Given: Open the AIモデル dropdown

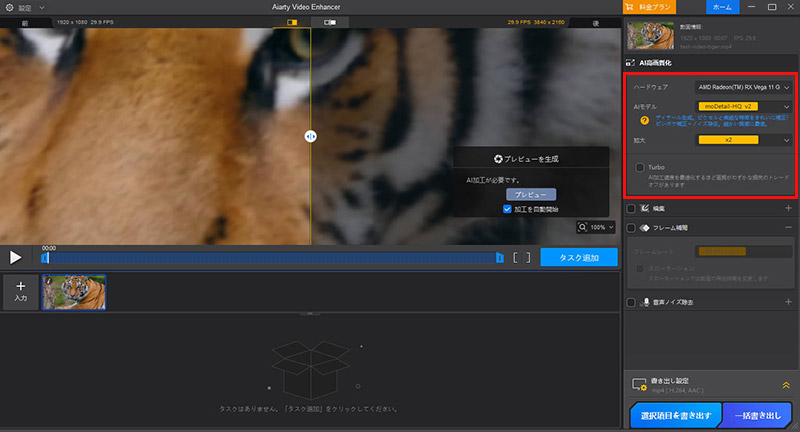Looking at the screenshot, I should click(x=743, y=107).
